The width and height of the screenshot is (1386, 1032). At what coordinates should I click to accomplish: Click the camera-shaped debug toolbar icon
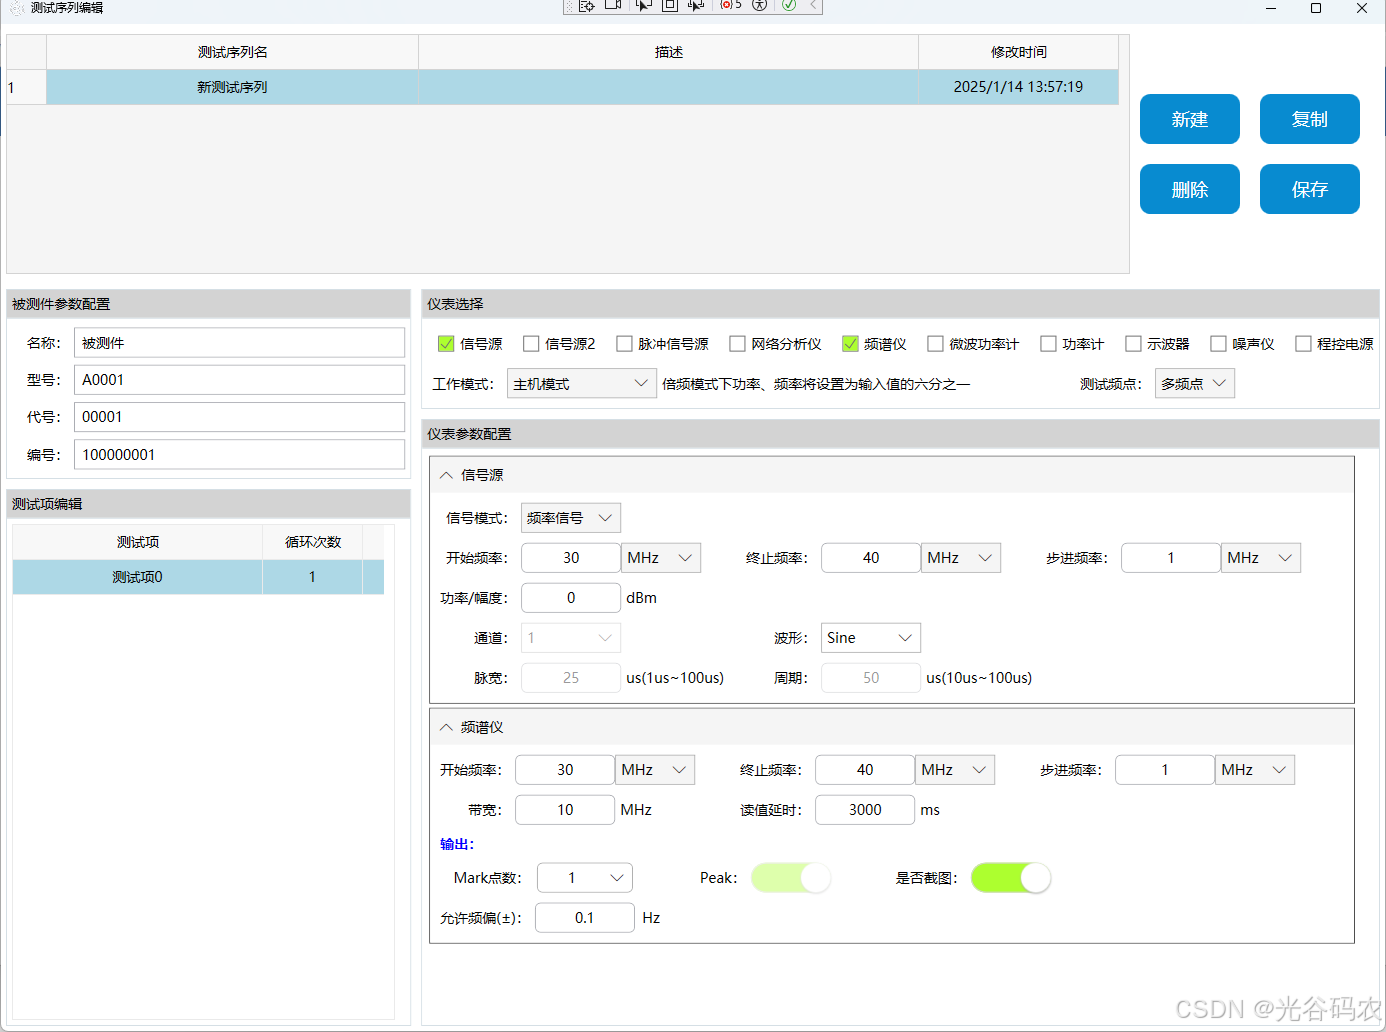614,6
